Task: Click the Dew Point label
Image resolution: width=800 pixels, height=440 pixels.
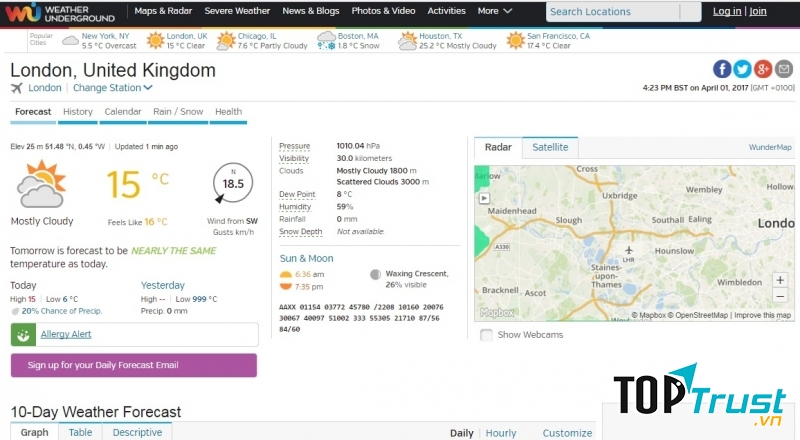Action: 297,194
